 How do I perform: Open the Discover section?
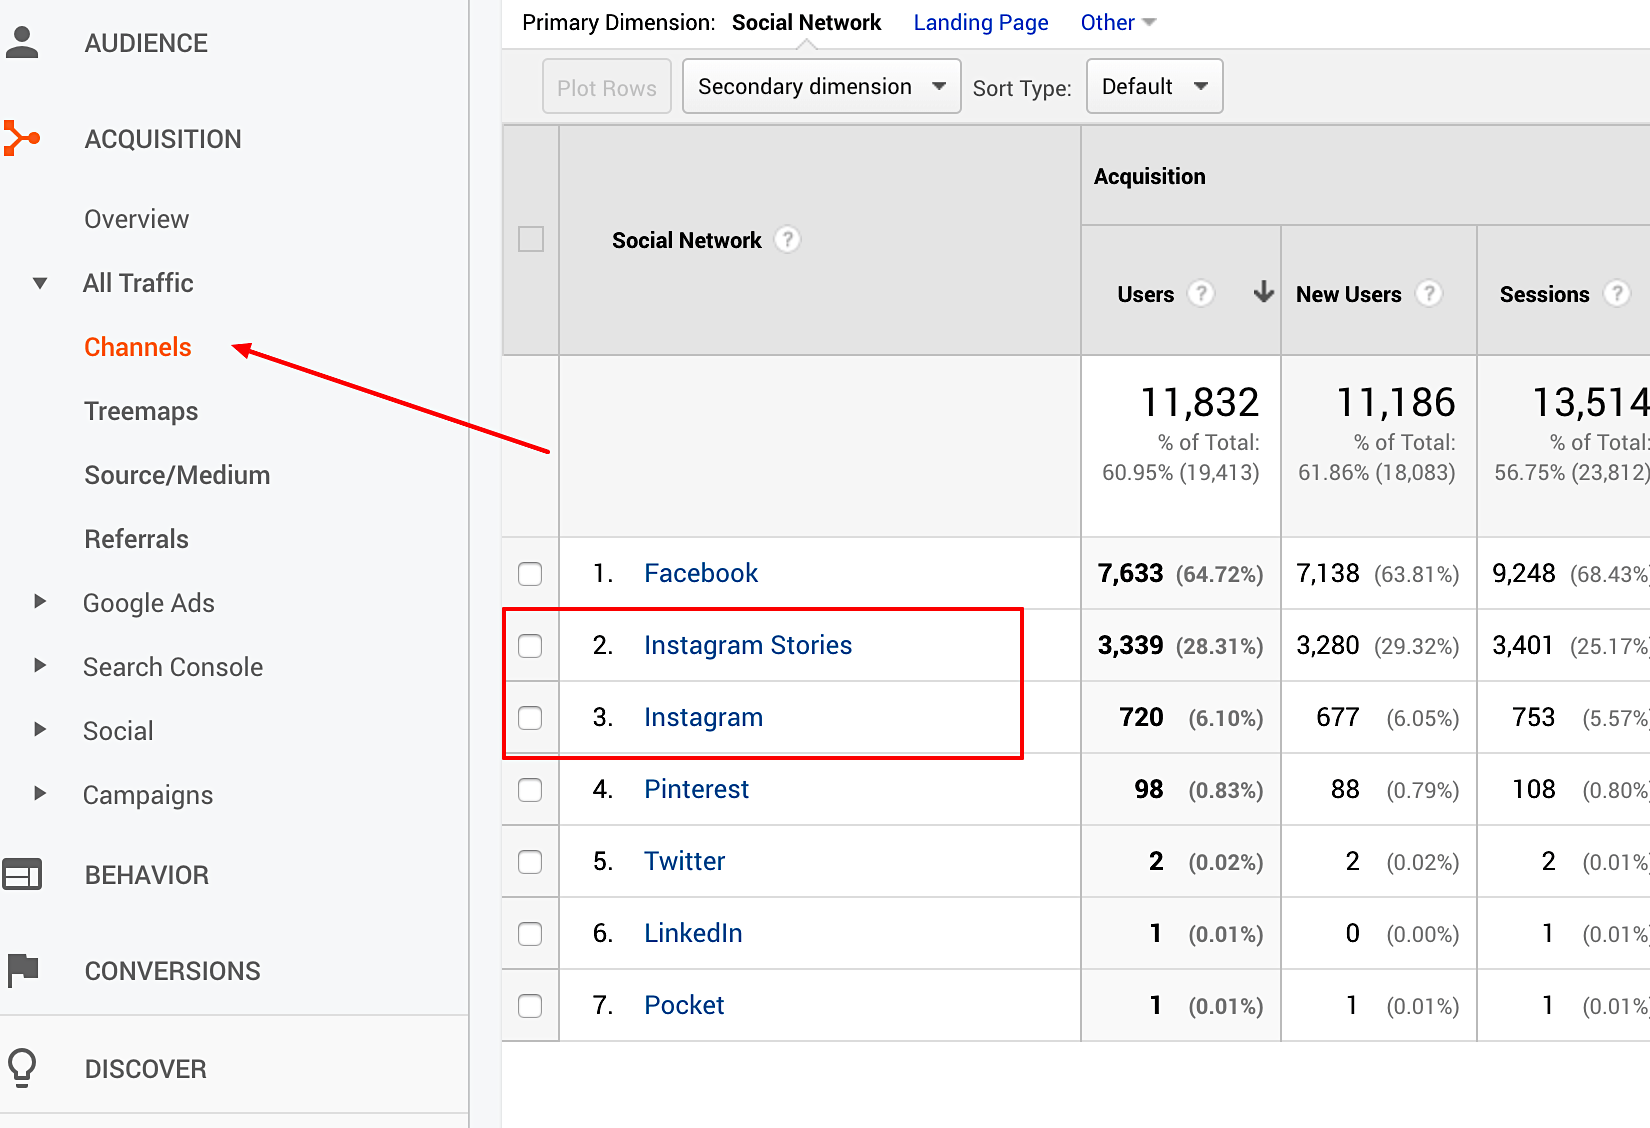coord(146,1069)
